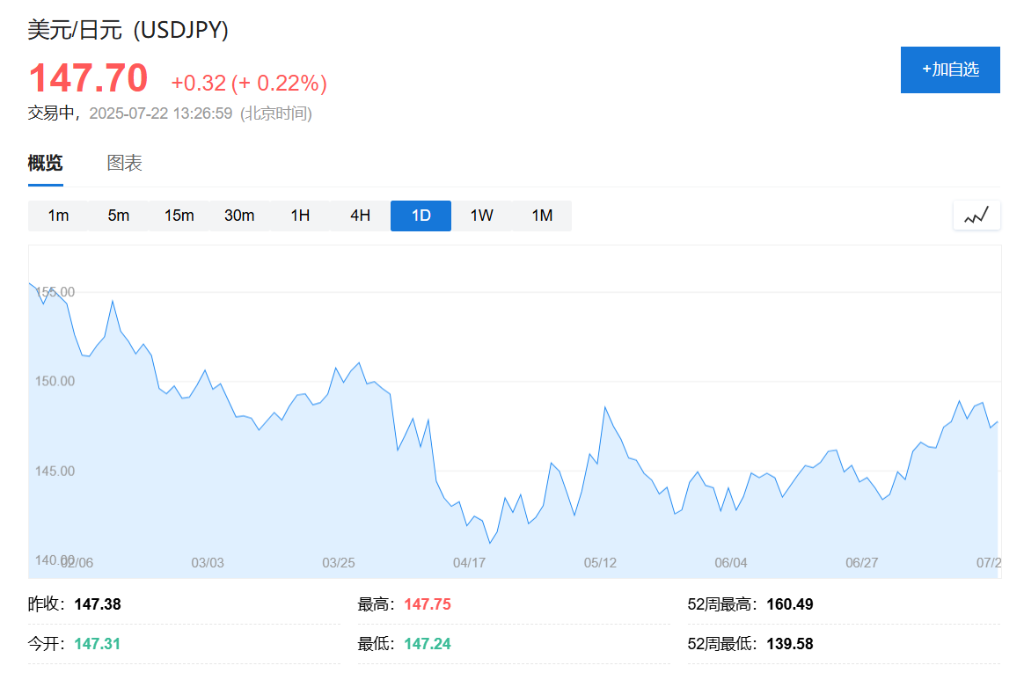Select the 5m timeframe

coord(119,216)
